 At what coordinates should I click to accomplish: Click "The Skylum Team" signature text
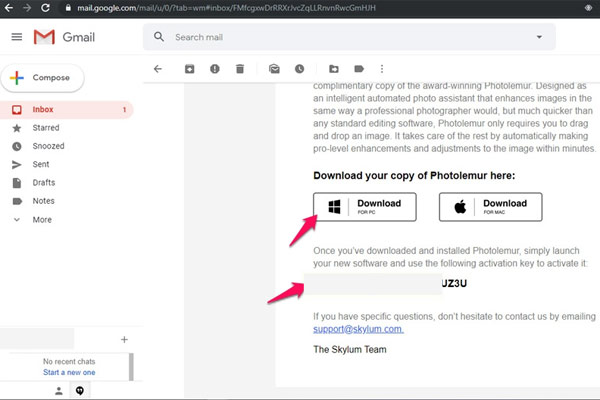pos(350,349)
